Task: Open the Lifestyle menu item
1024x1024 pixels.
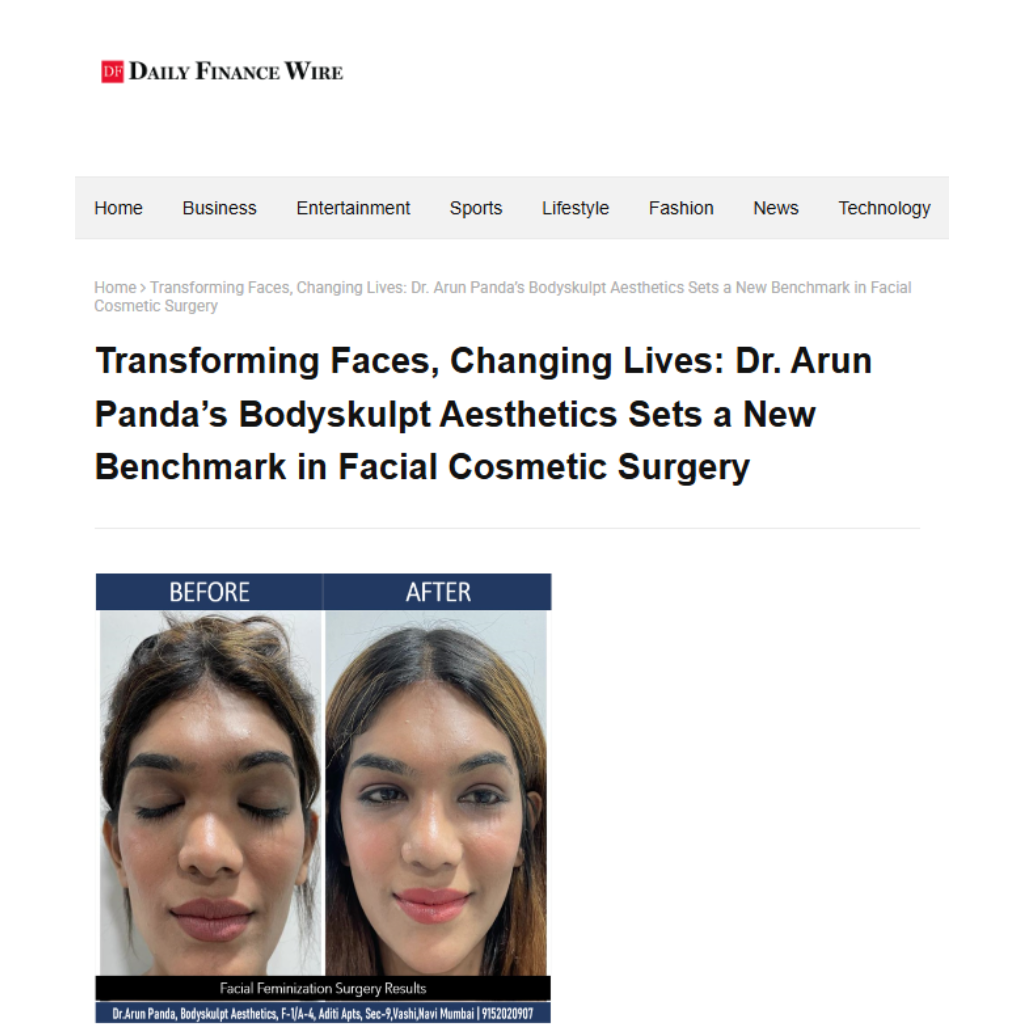Action: (575, 208)
